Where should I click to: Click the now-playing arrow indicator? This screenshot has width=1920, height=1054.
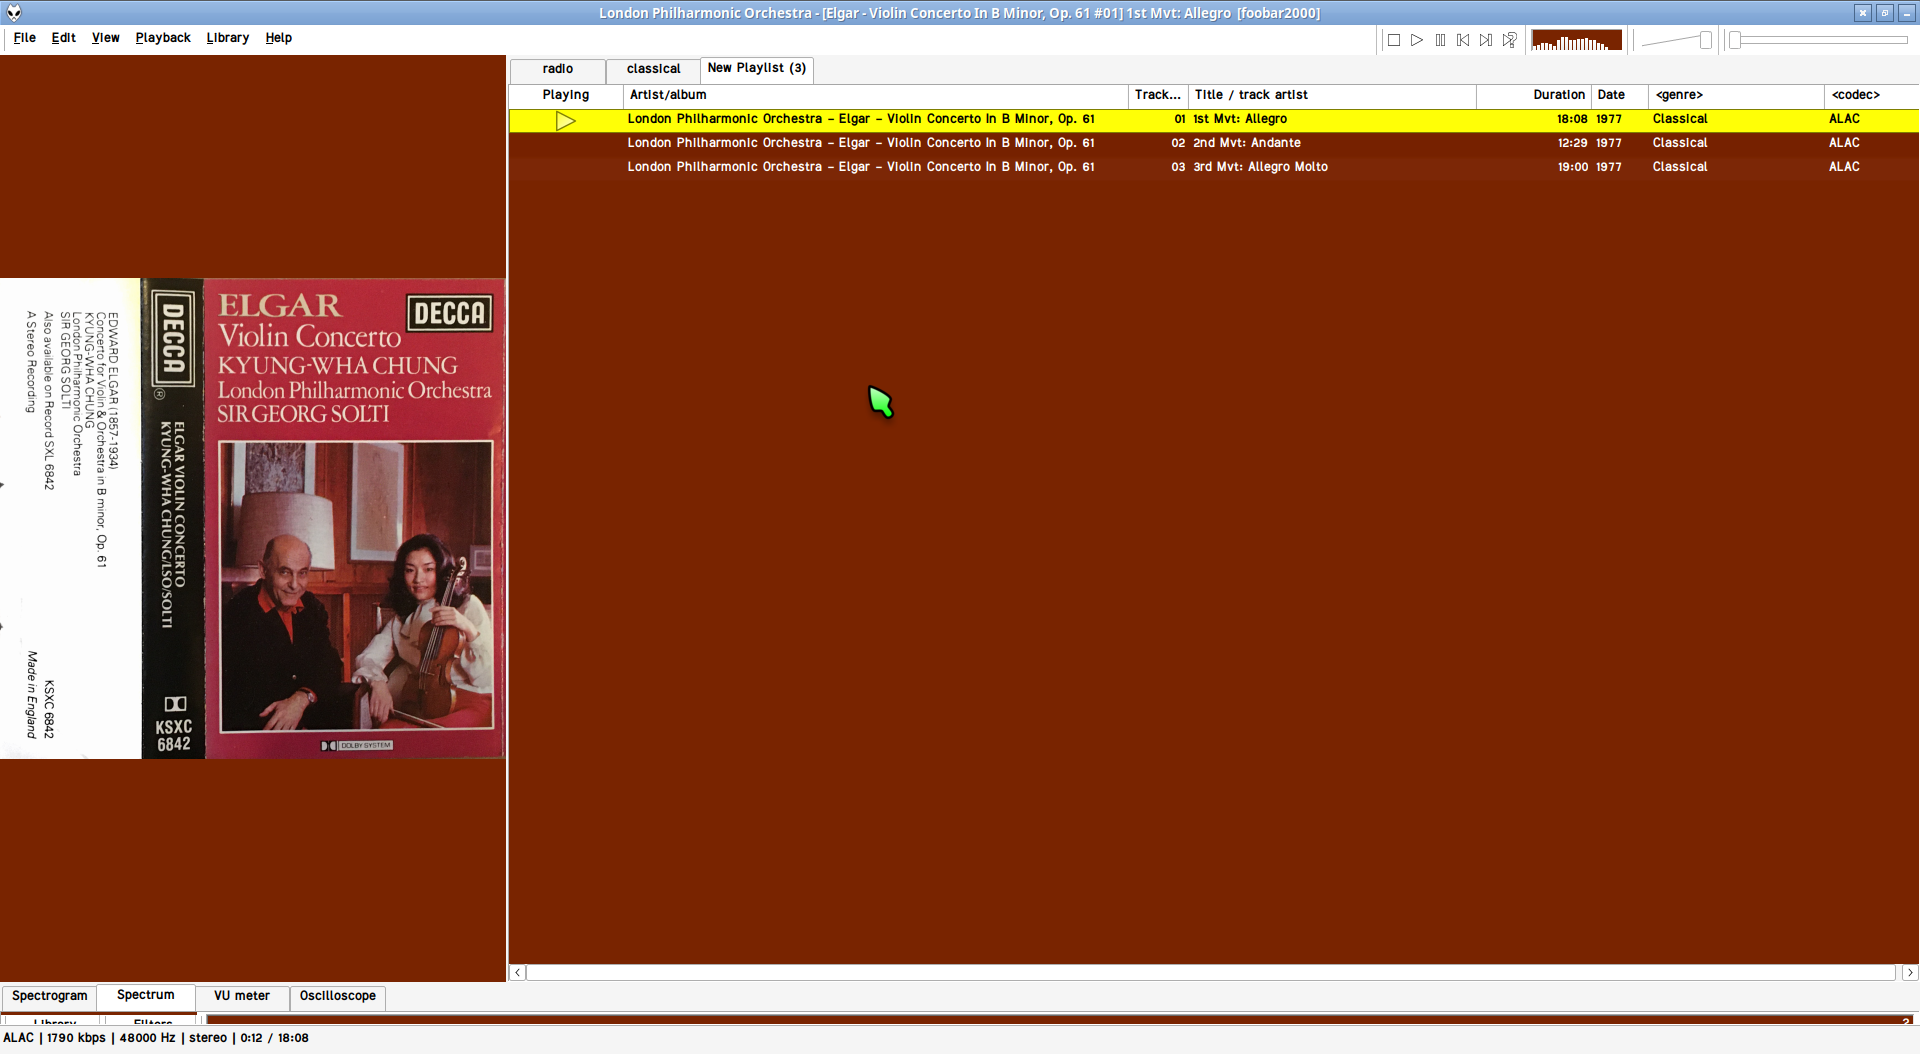[x=565, y=120]
